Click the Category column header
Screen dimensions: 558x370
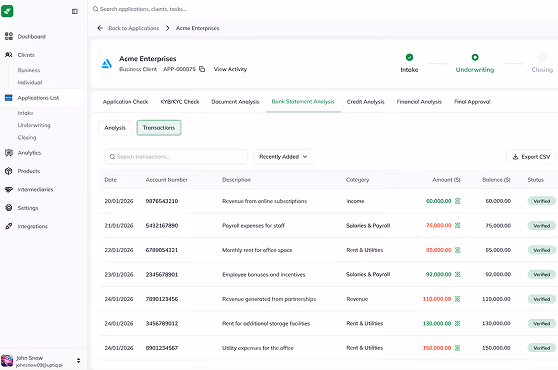click(x=358, y=180)
